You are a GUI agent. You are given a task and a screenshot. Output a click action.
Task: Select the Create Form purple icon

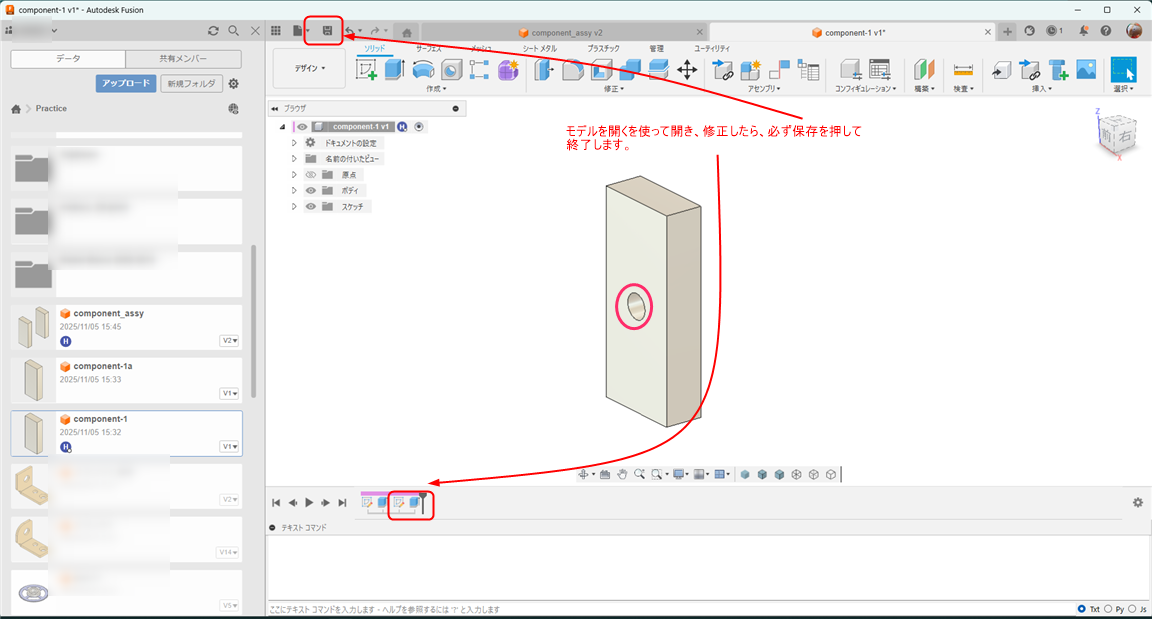point(508,70)
